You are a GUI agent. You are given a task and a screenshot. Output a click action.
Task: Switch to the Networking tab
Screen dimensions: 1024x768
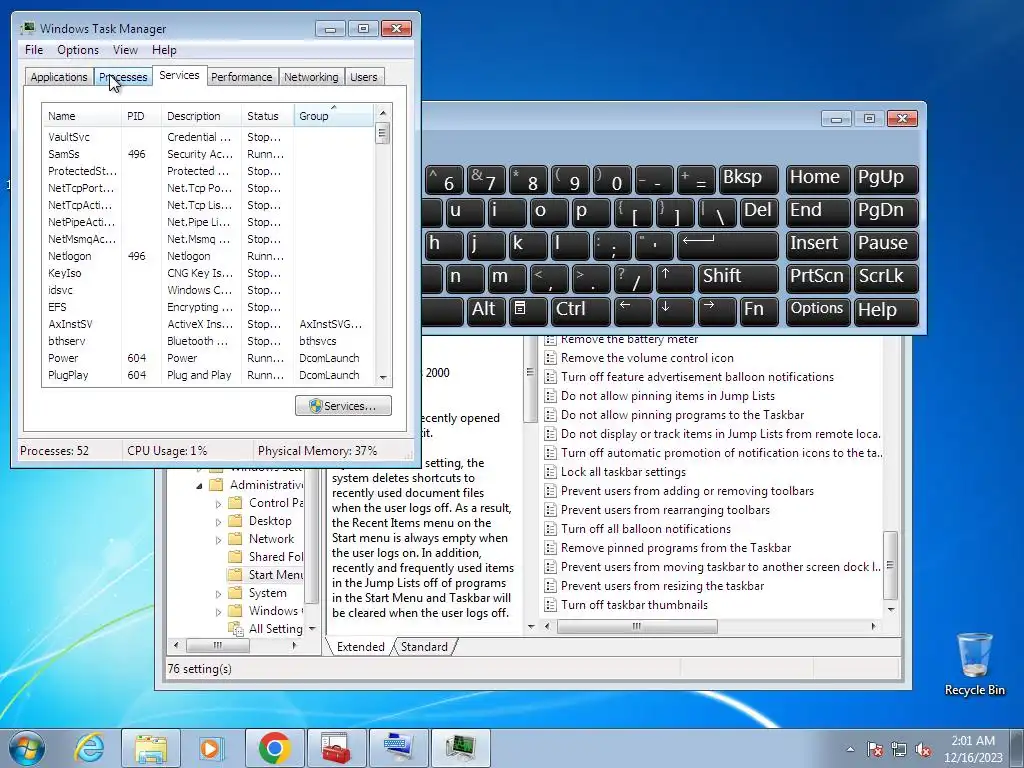[311, 77]
